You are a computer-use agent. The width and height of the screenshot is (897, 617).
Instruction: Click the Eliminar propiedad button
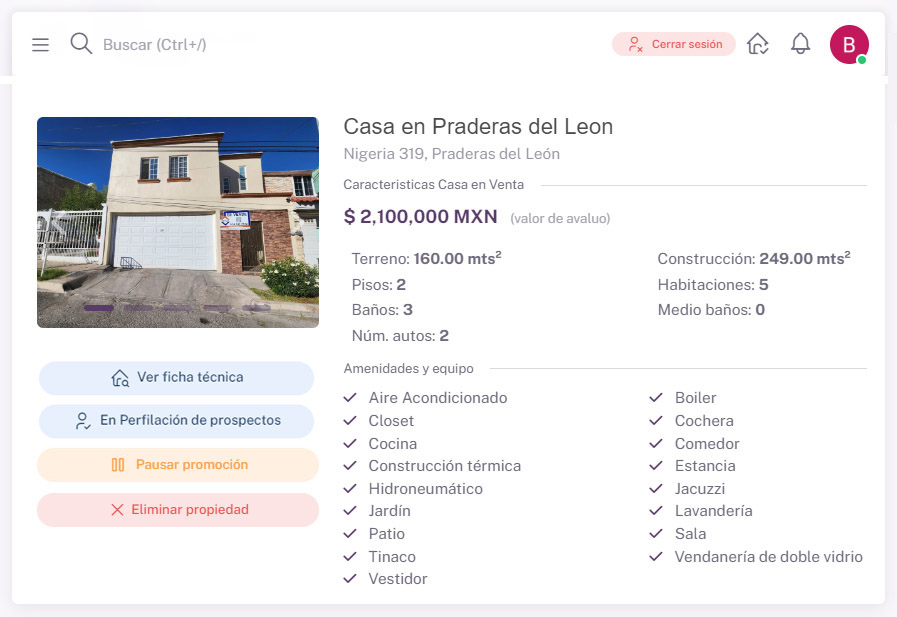pos(177,510)
